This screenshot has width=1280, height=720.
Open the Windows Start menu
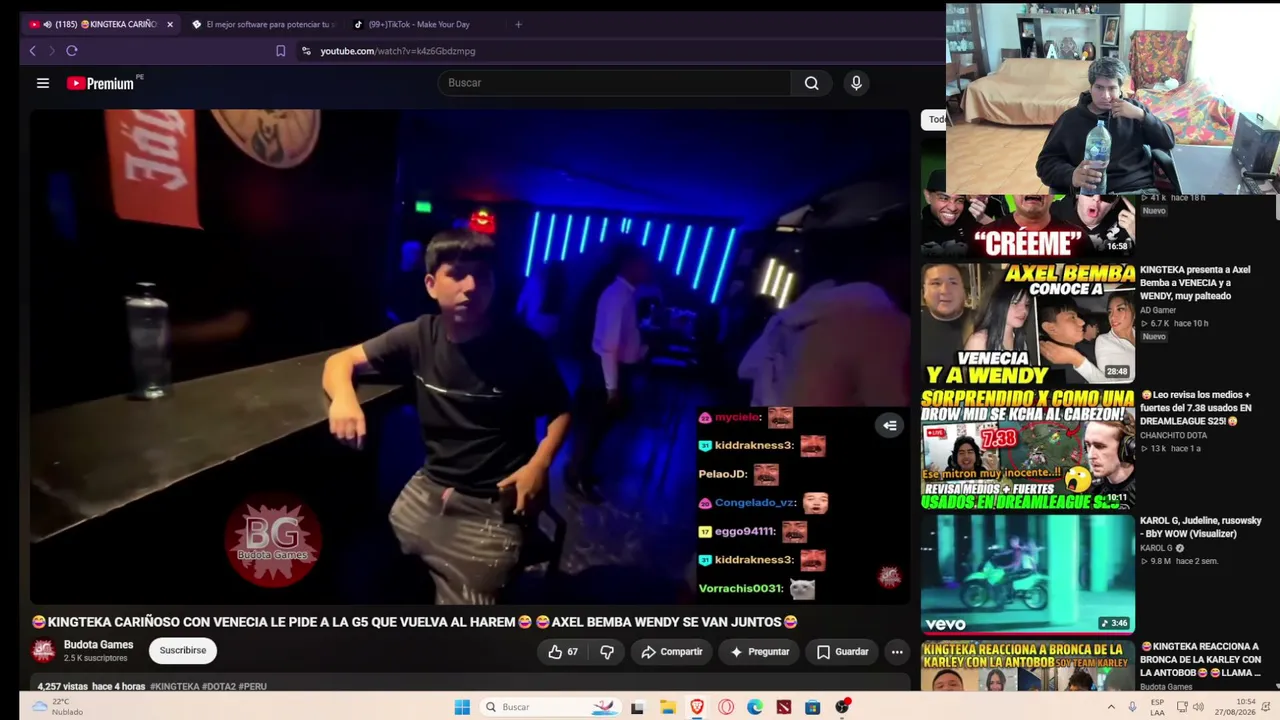point(462,707)
